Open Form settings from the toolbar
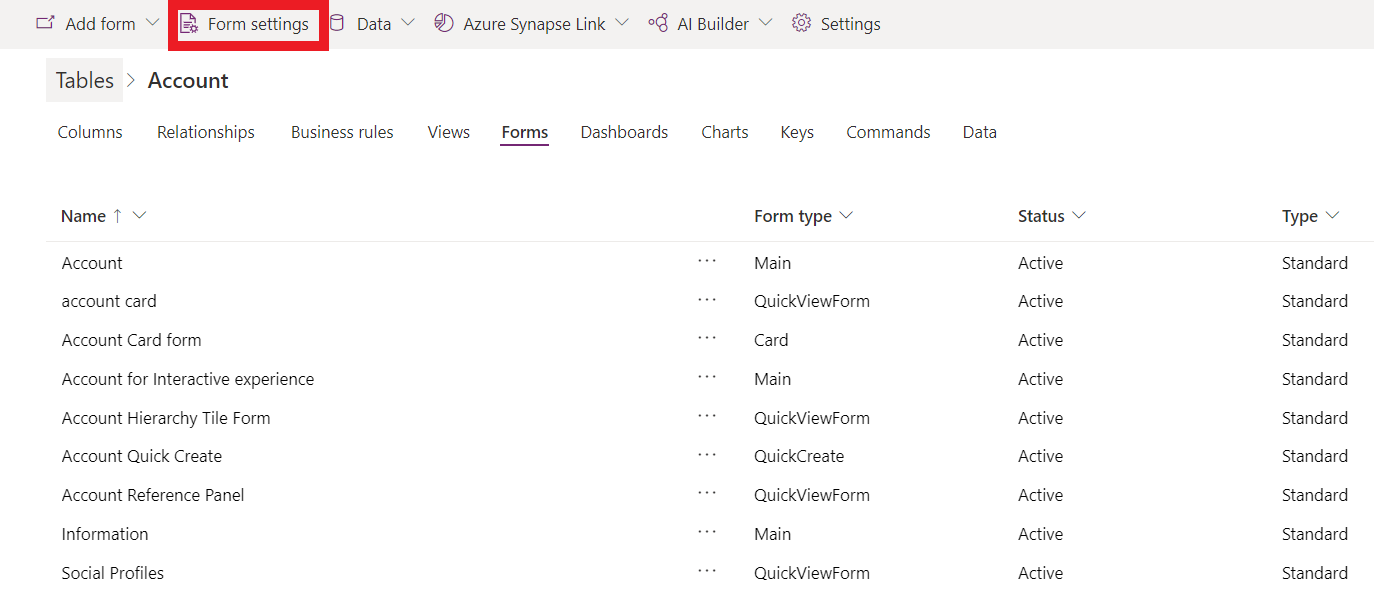Image resolution: width=1374 pixels, height=610 pixels. point(248,24)
